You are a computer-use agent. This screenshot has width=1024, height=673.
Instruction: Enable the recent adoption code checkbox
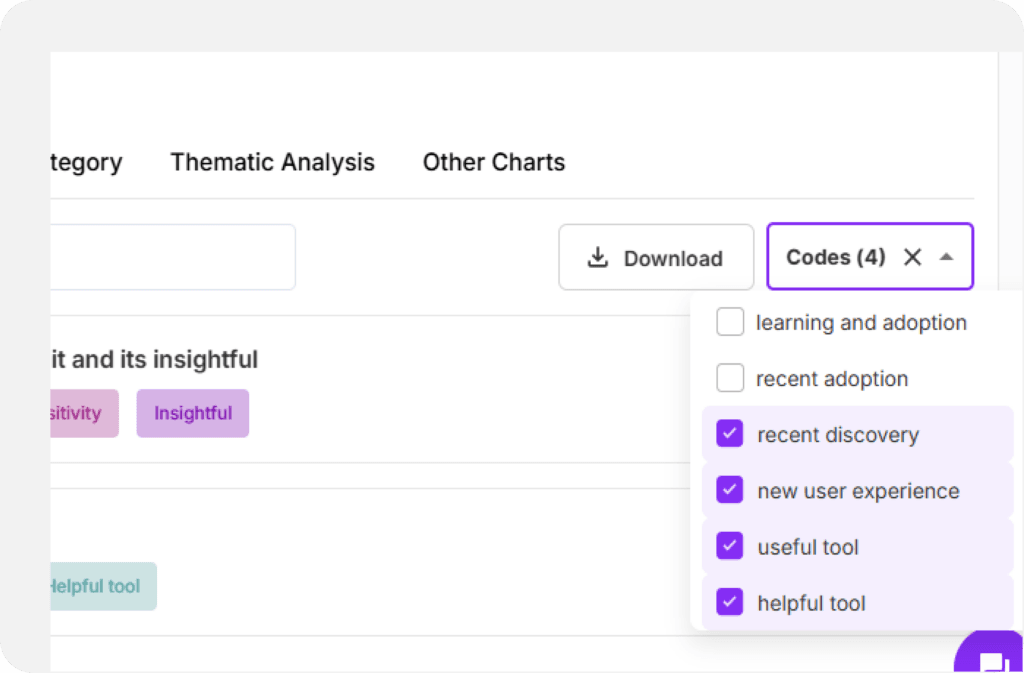[730, 378]
